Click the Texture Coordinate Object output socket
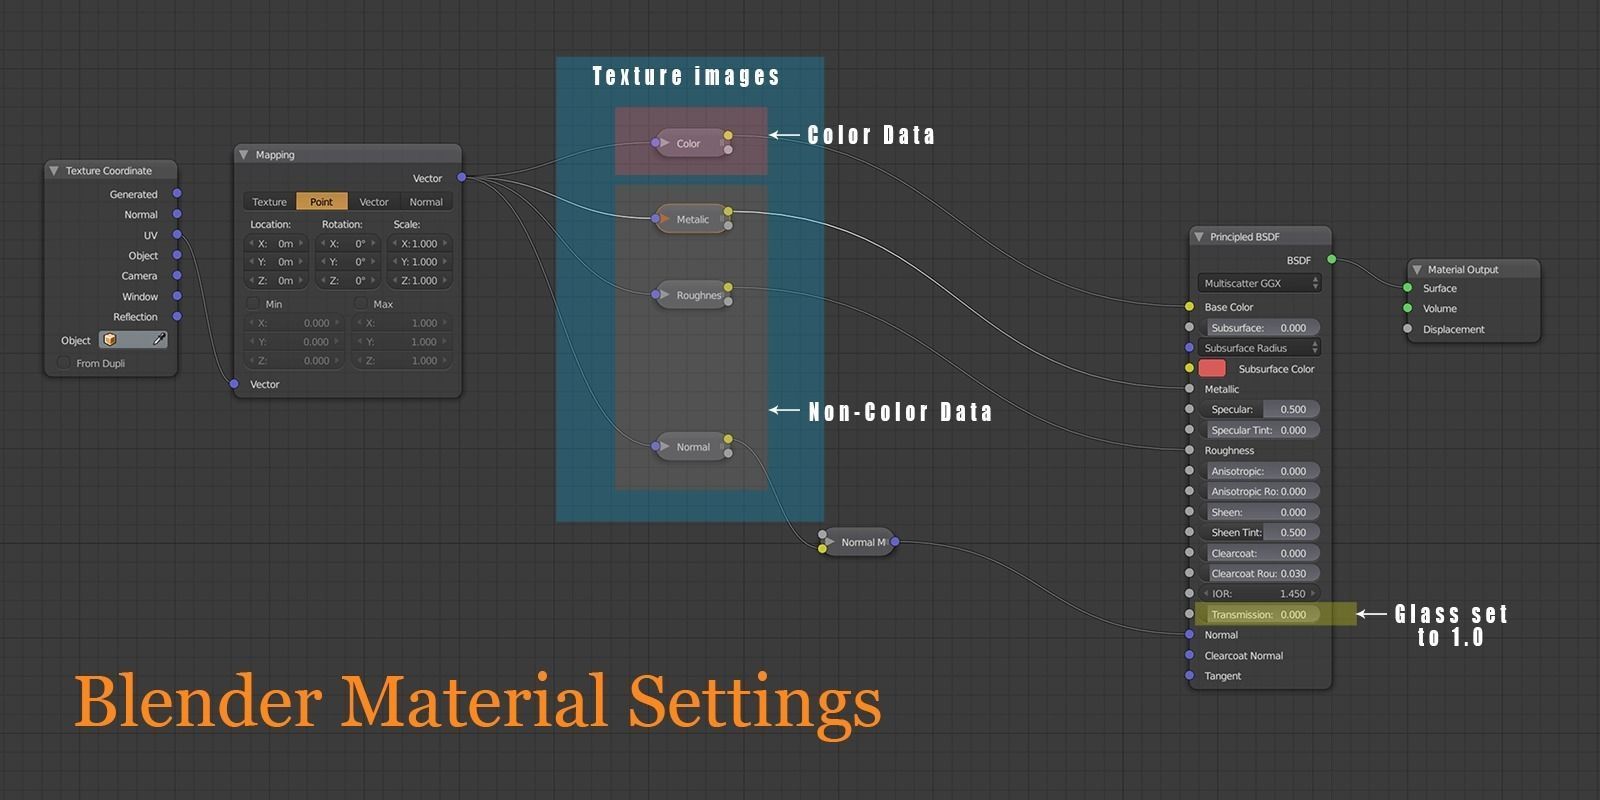 [177, 255]
